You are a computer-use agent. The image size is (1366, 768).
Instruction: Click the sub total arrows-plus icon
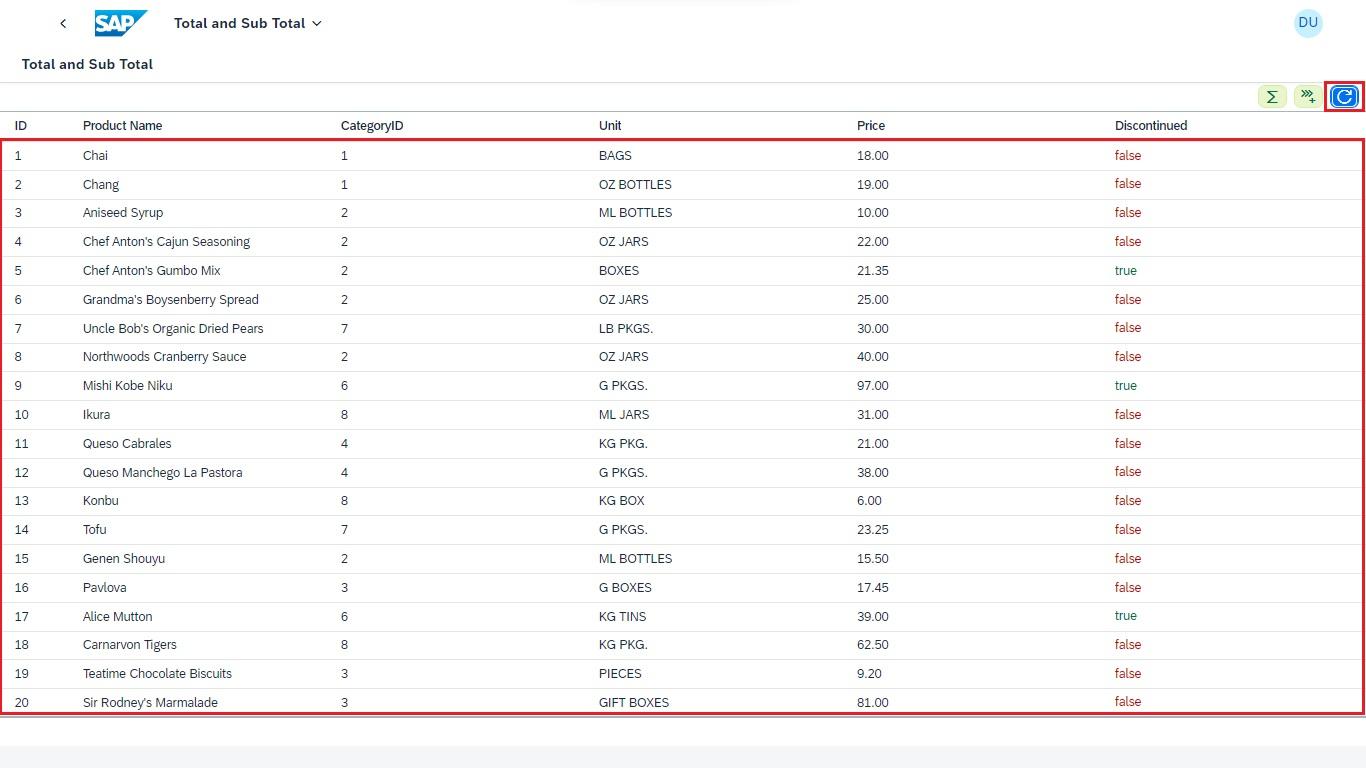coord(1308,97)
